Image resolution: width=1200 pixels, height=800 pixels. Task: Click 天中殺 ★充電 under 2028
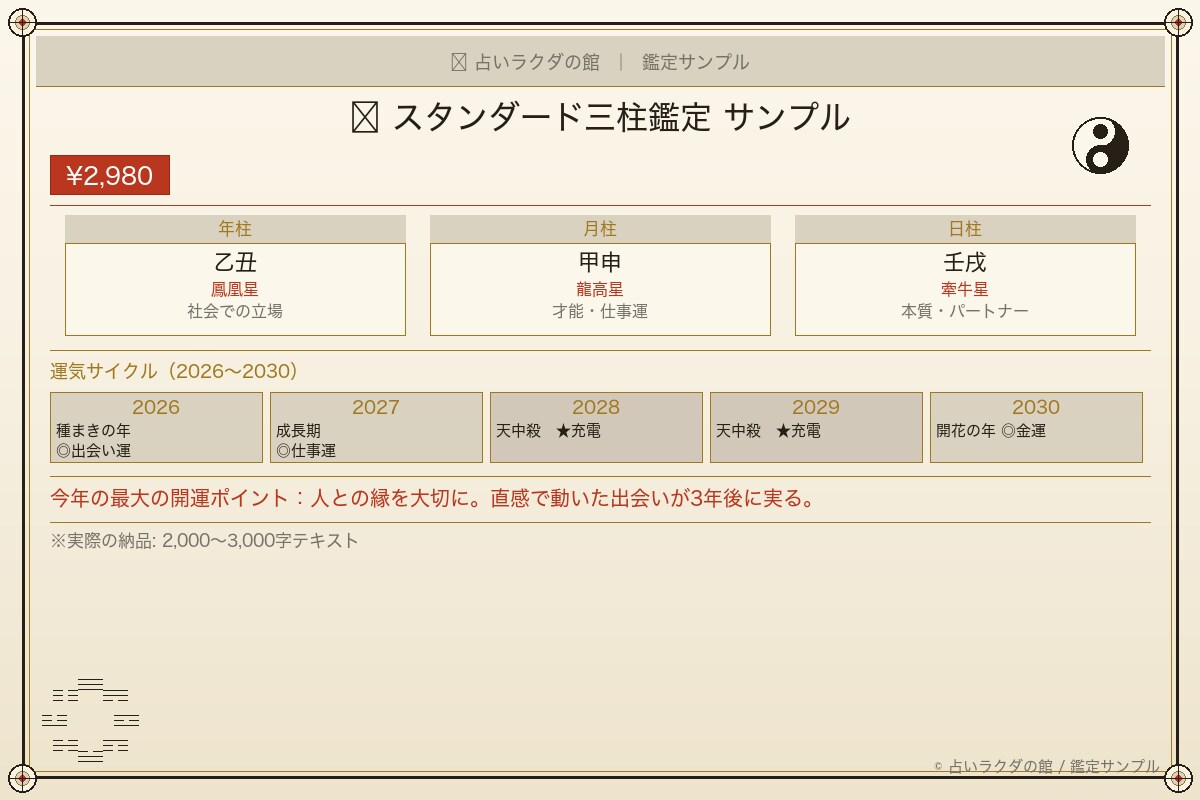(548, 431)
